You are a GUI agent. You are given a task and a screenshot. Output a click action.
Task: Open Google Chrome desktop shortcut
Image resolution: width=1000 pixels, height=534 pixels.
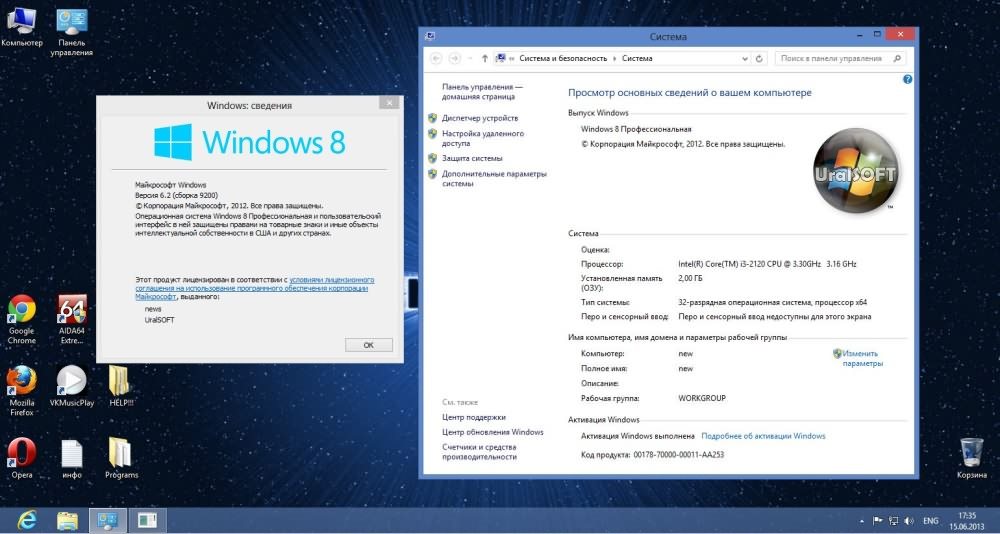(22, 311)
